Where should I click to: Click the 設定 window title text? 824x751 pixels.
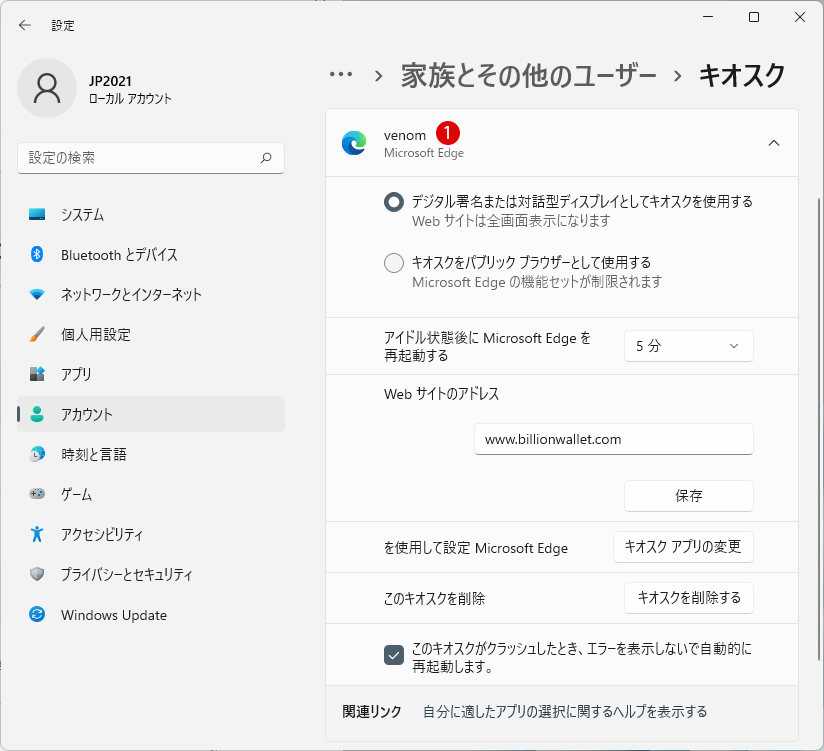63,25
